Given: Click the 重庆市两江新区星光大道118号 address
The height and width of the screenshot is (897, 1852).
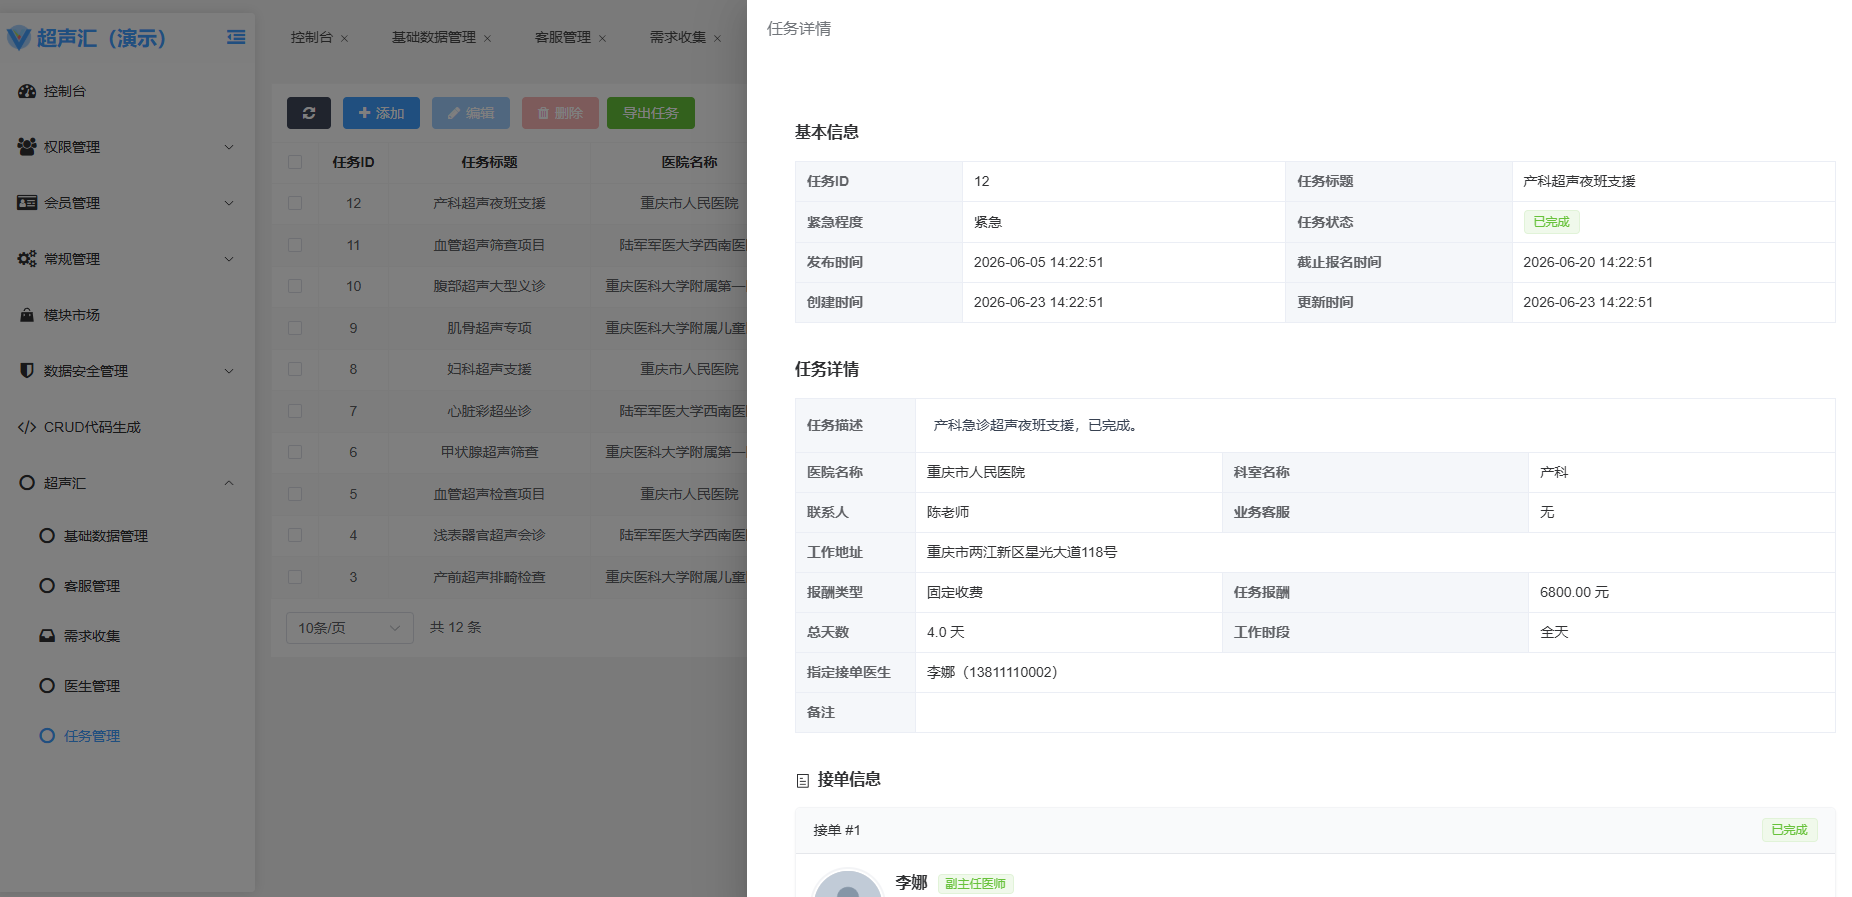Looking at the screenshot, I should [x=1022, y=552].
